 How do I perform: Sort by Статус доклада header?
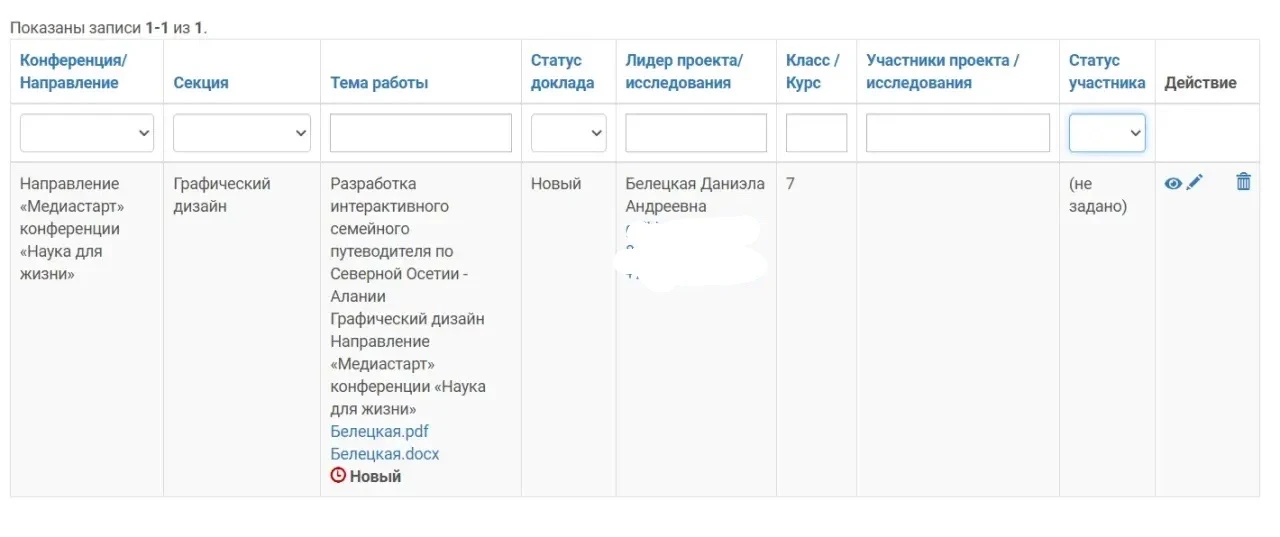click(x=562, y=71)
